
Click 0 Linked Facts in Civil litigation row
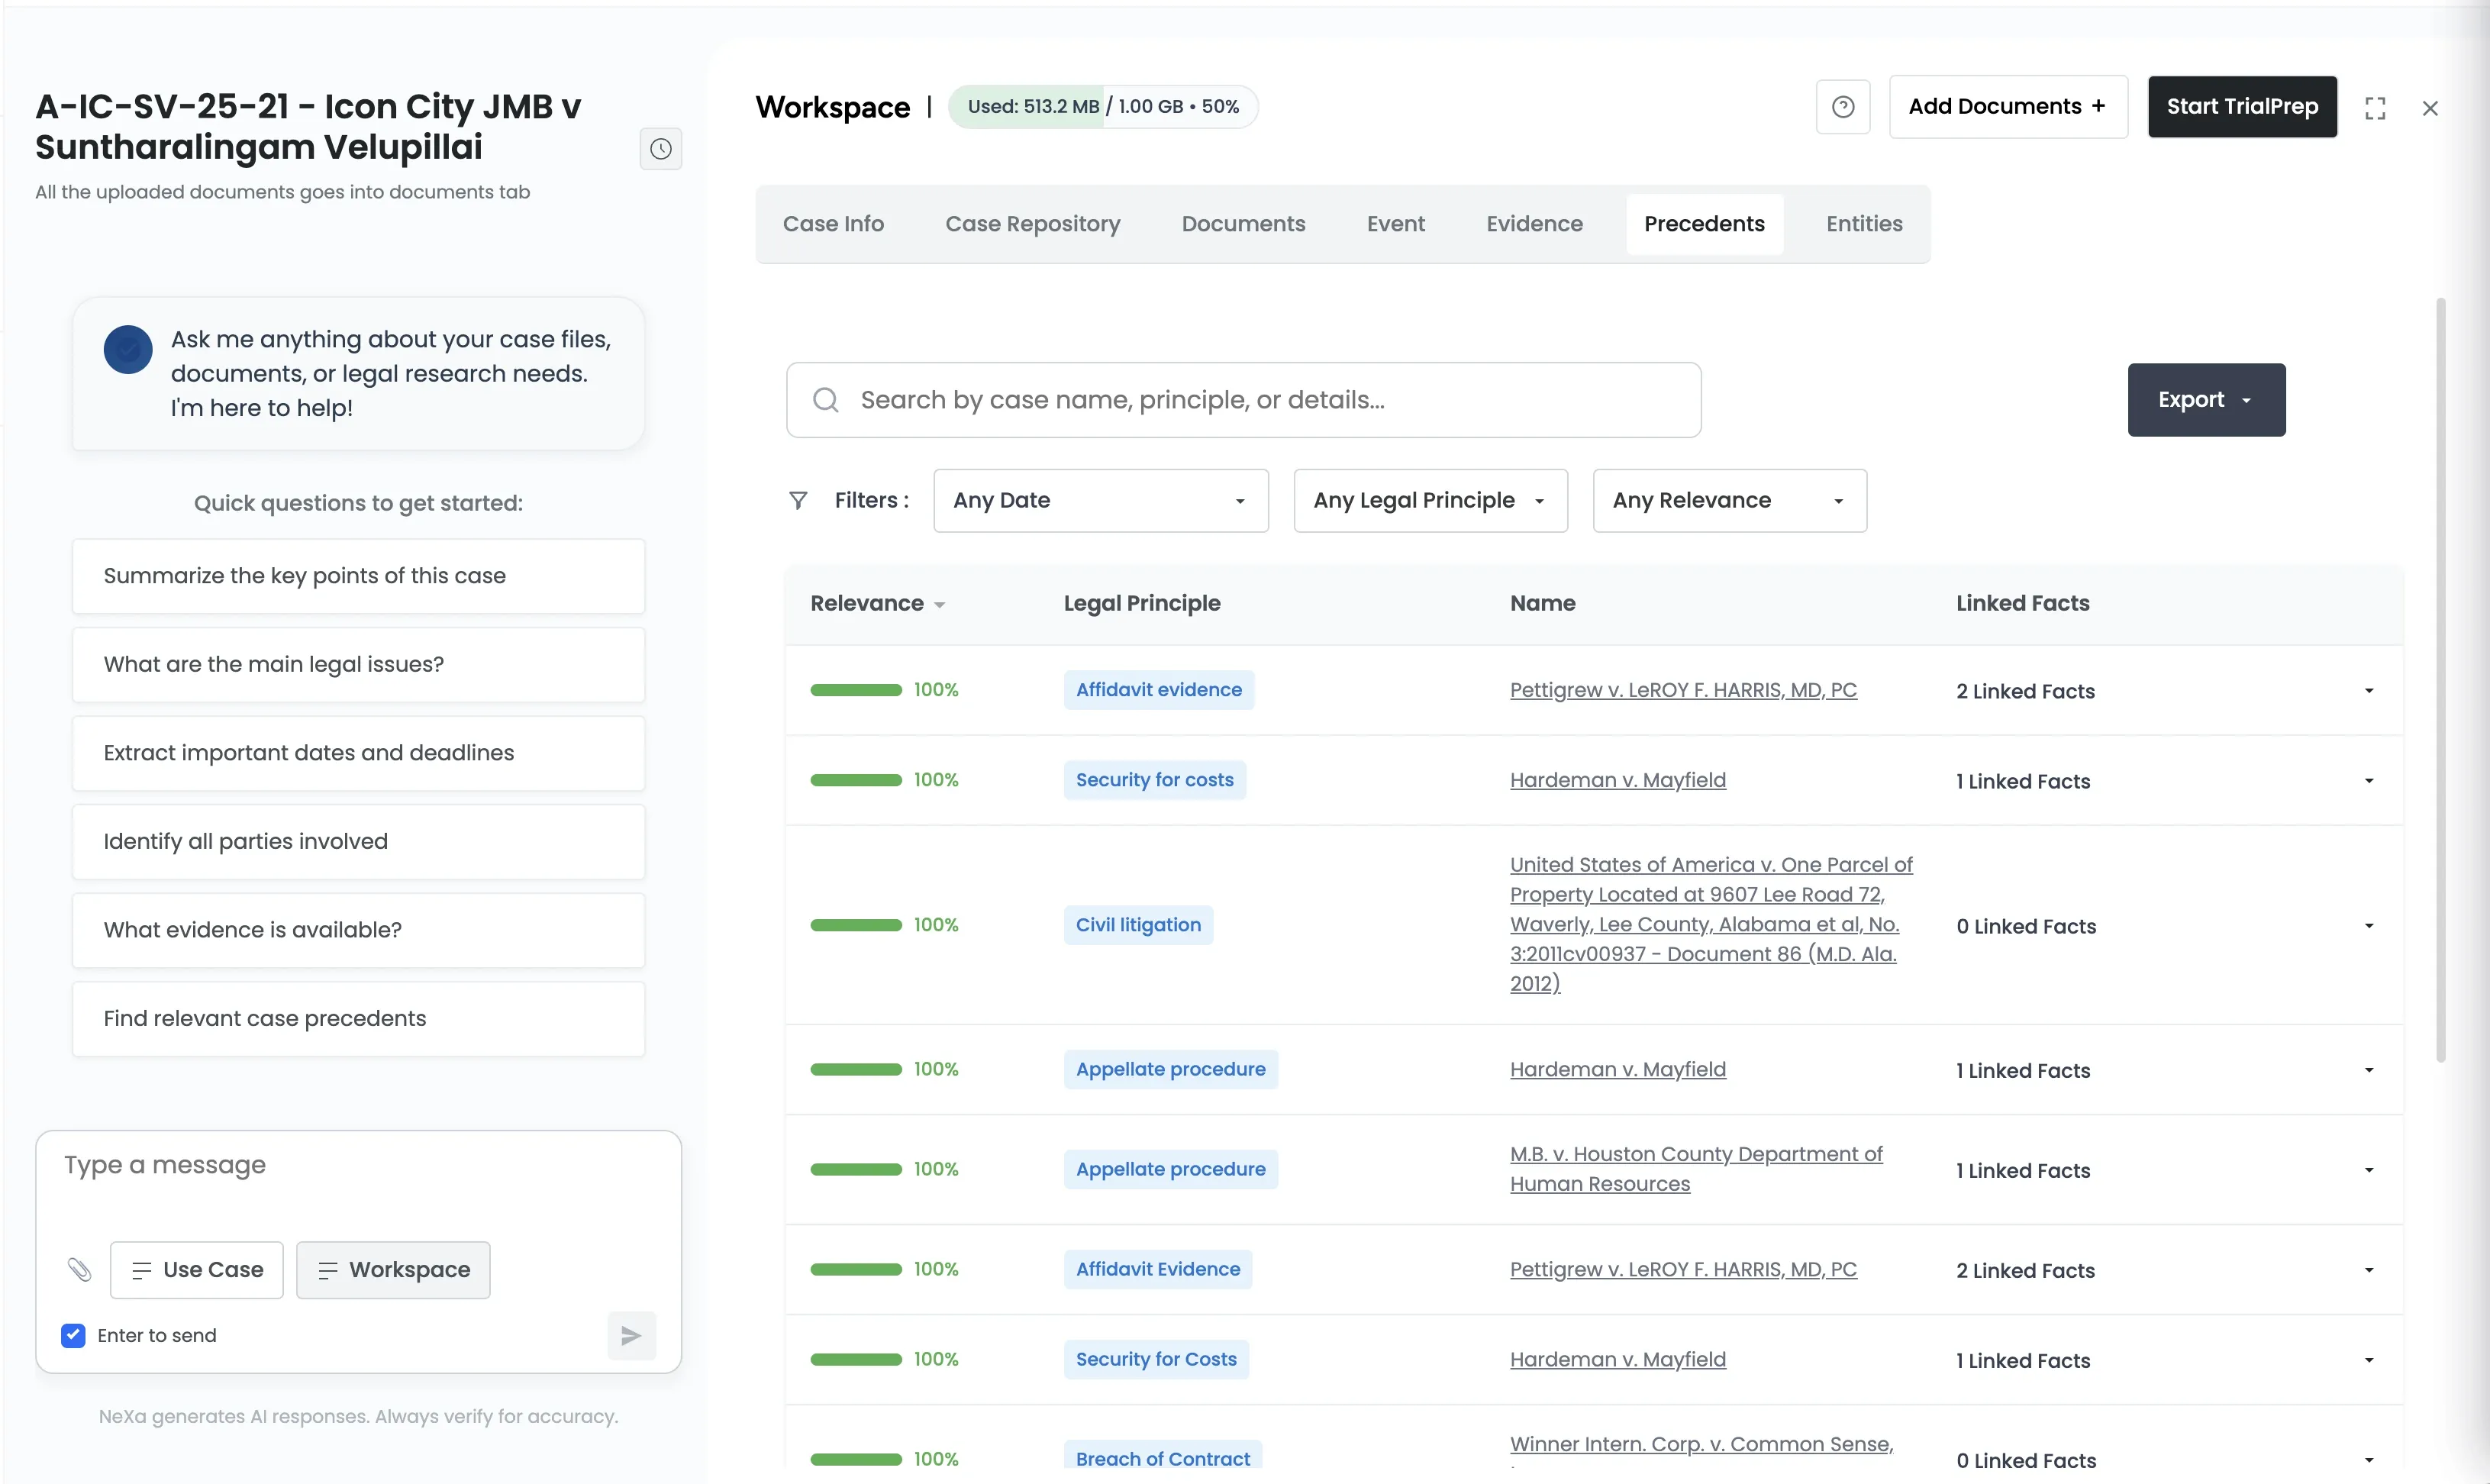[x=2026, y=926]
